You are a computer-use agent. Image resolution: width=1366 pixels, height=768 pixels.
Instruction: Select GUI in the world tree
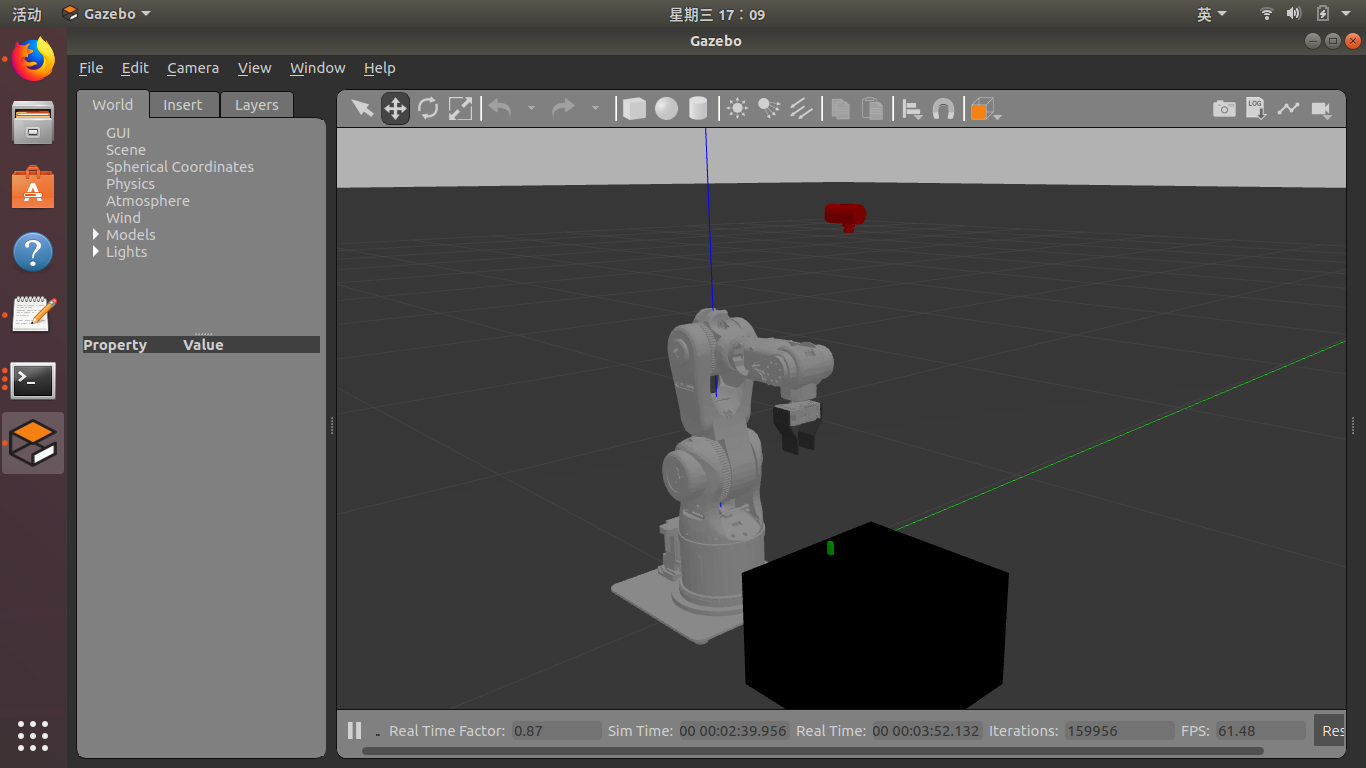tap(118, 133)
